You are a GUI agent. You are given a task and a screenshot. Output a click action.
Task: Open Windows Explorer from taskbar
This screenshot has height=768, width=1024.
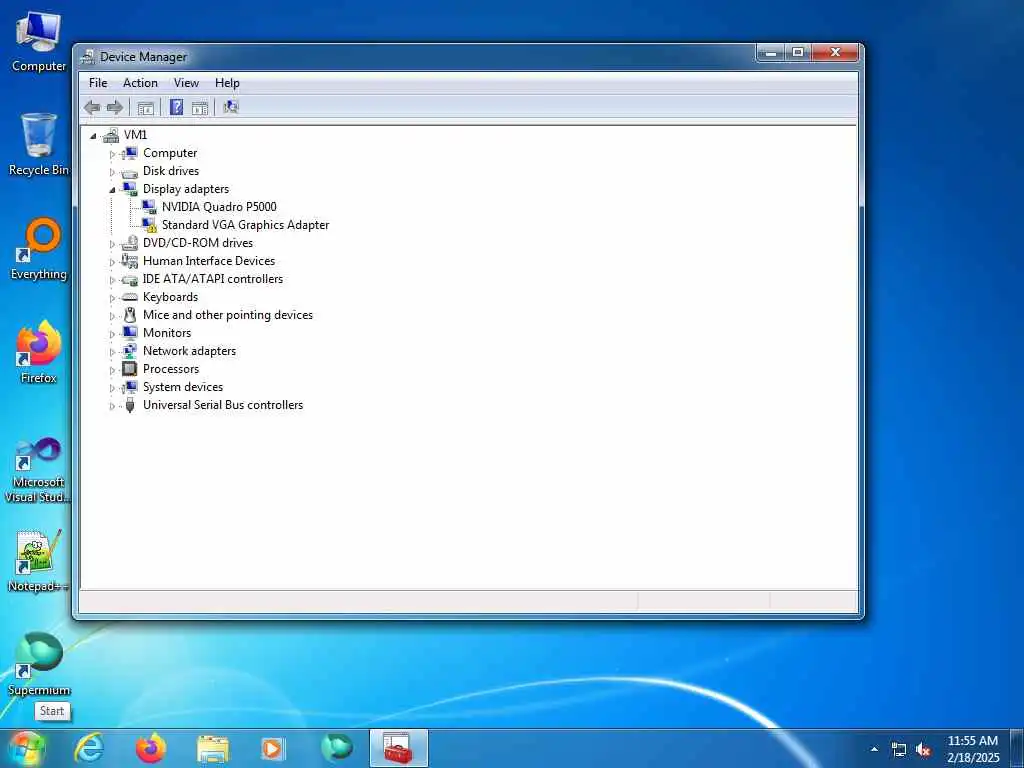[213, 748]
